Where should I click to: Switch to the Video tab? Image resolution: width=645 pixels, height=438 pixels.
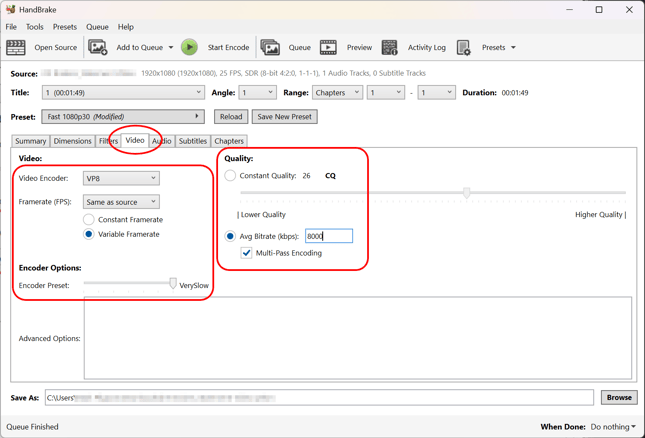pyautogui.click(x=135, y=140)
